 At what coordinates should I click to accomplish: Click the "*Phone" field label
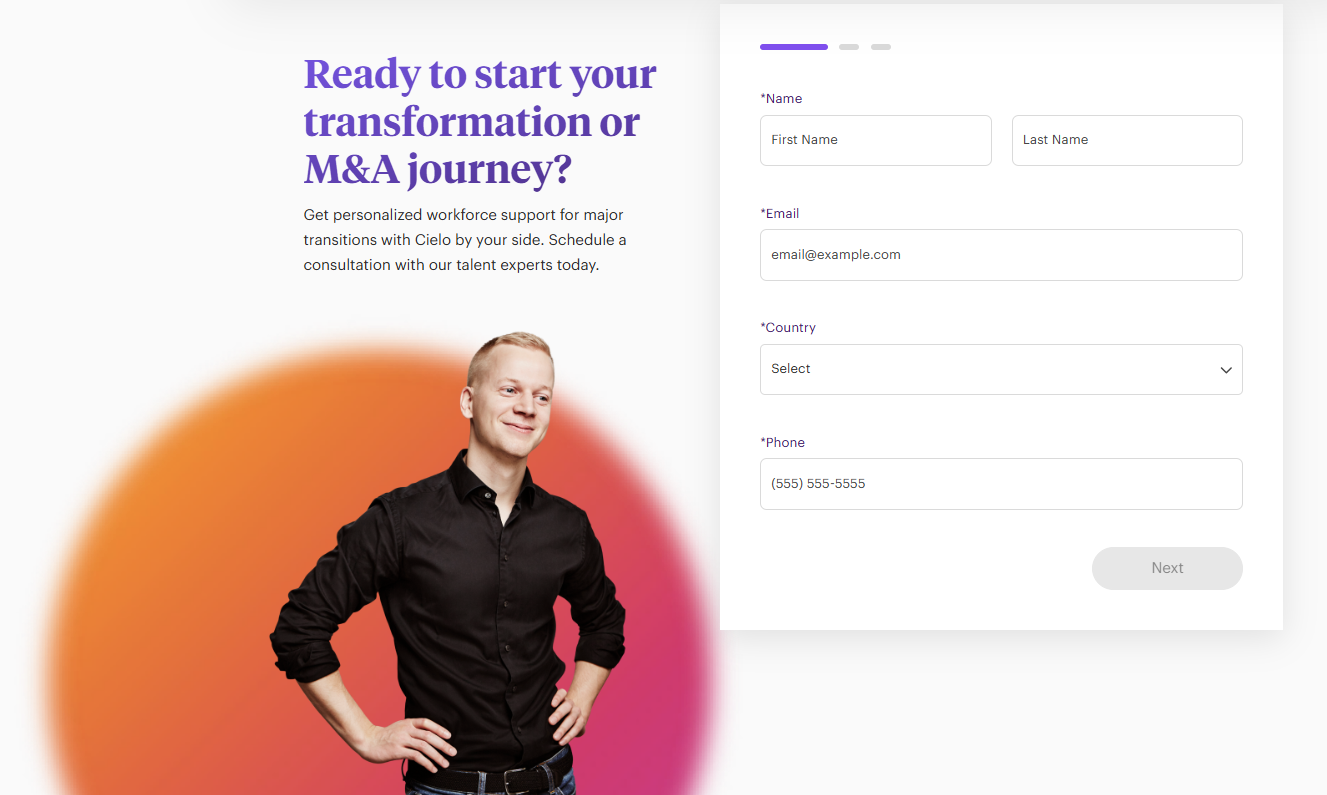(x=783, y=442)
